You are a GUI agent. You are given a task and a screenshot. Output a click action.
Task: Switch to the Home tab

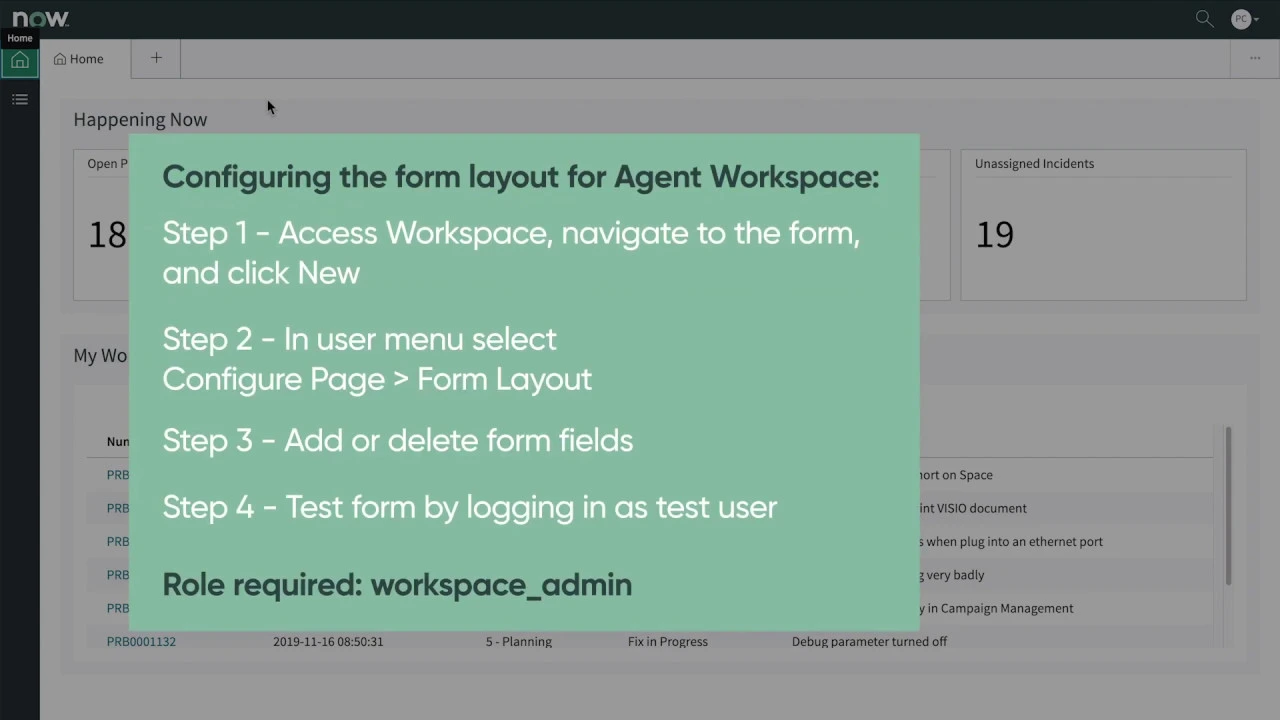click(x=86, y=59)
